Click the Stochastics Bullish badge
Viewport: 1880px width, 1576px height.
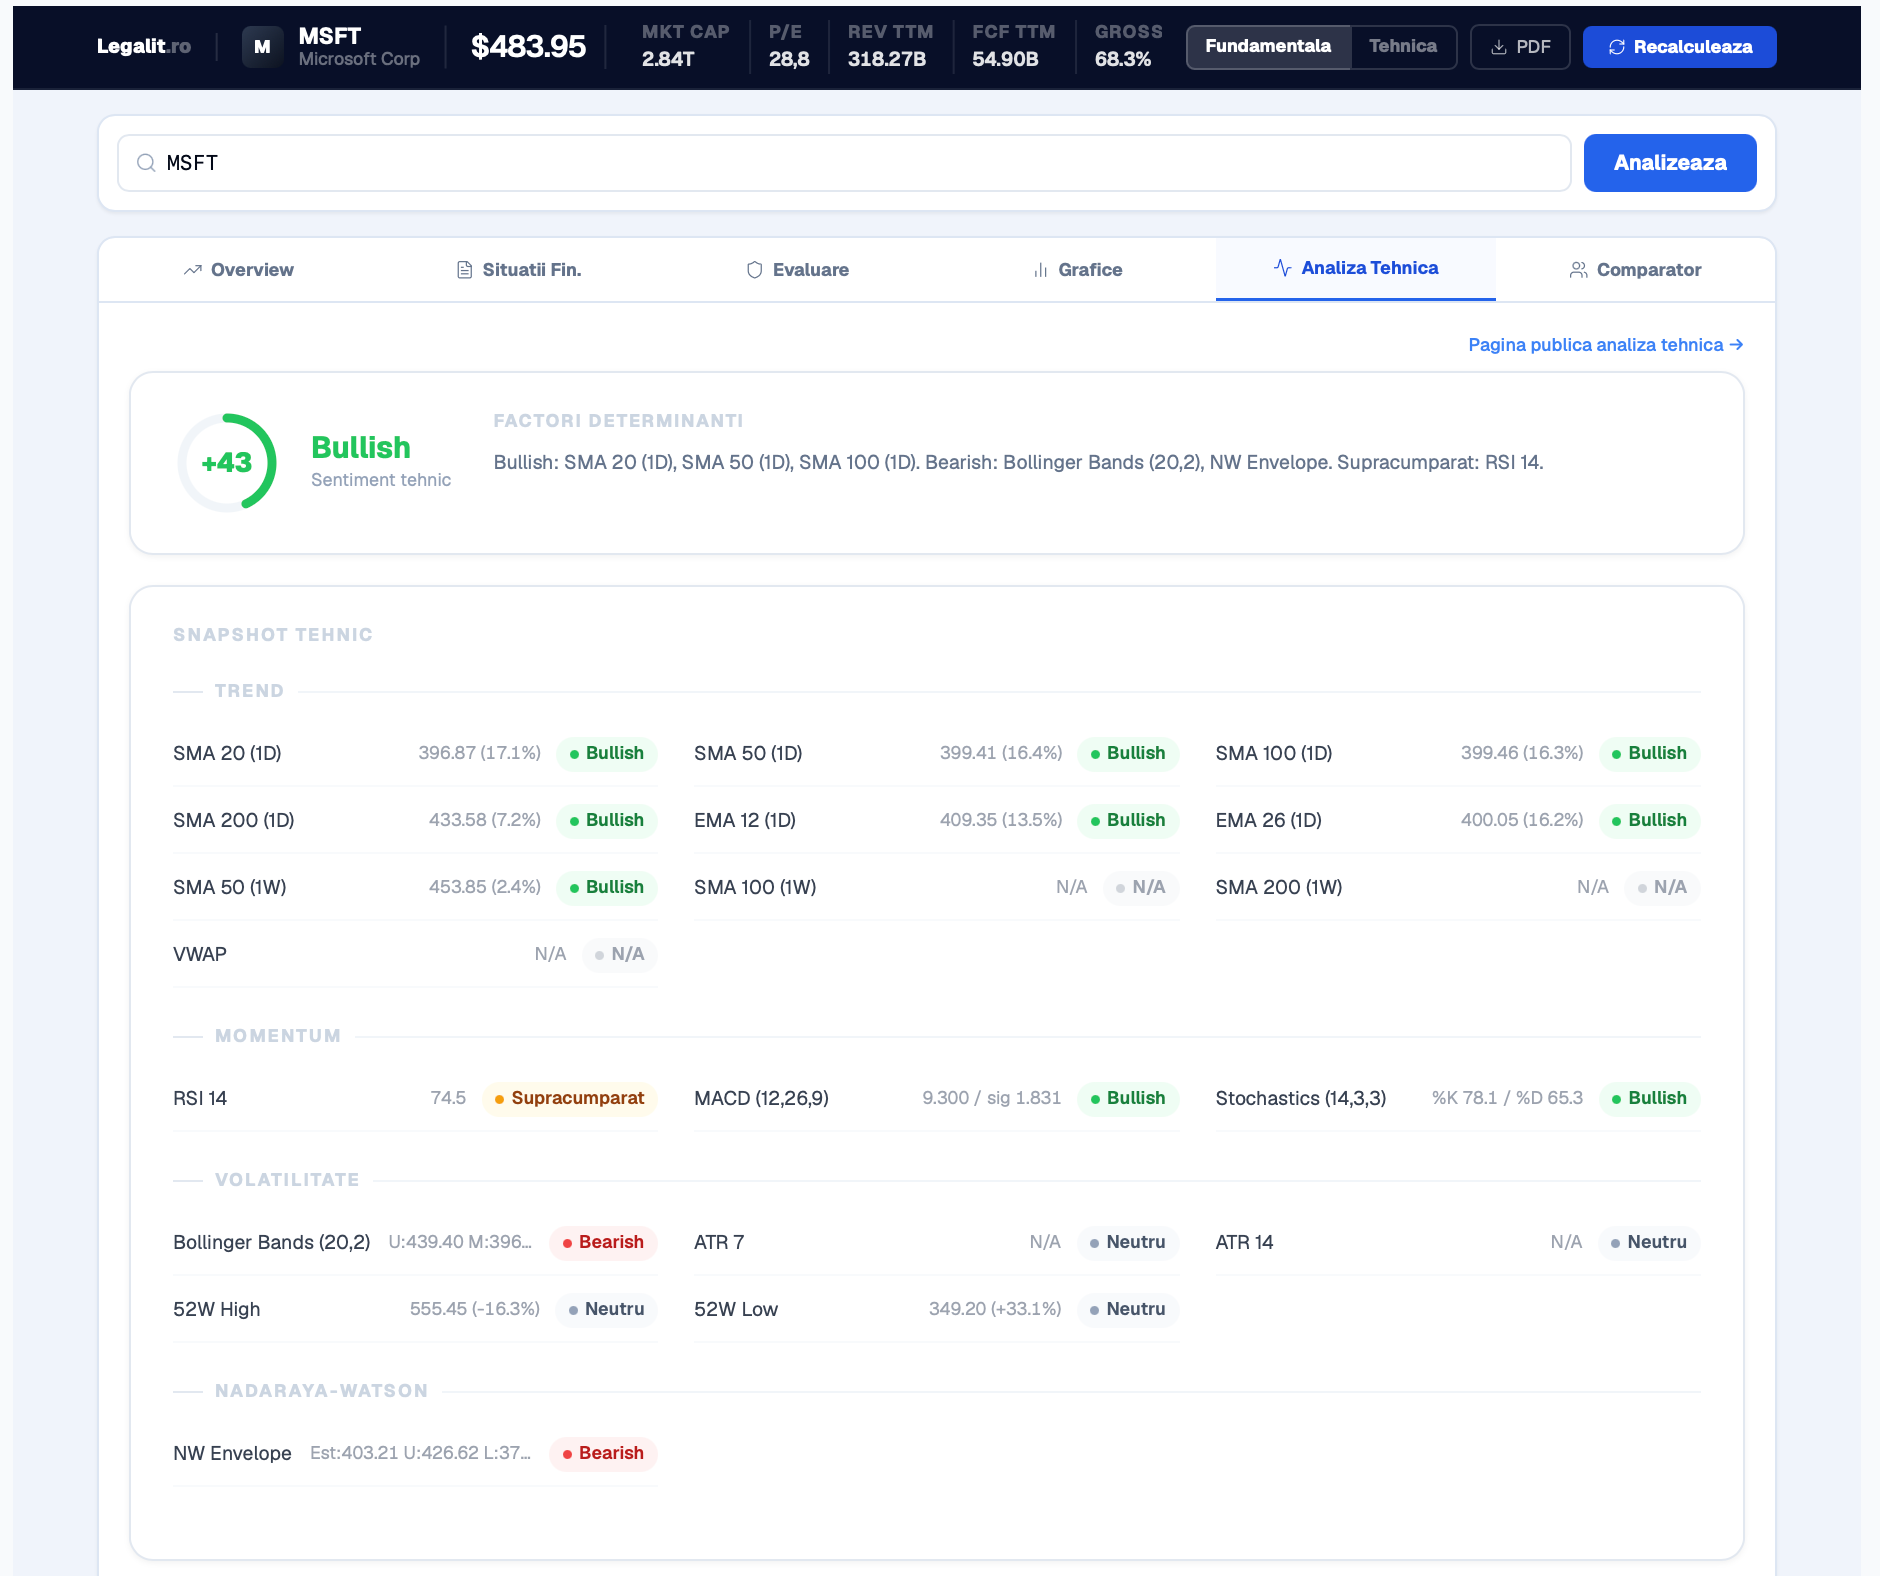click(x=1649, y=1098)
